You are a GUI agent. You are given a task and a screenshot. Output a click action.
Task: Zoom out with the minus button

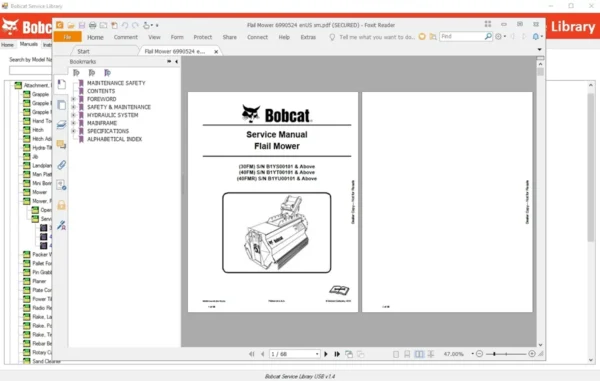coord(479,354)
